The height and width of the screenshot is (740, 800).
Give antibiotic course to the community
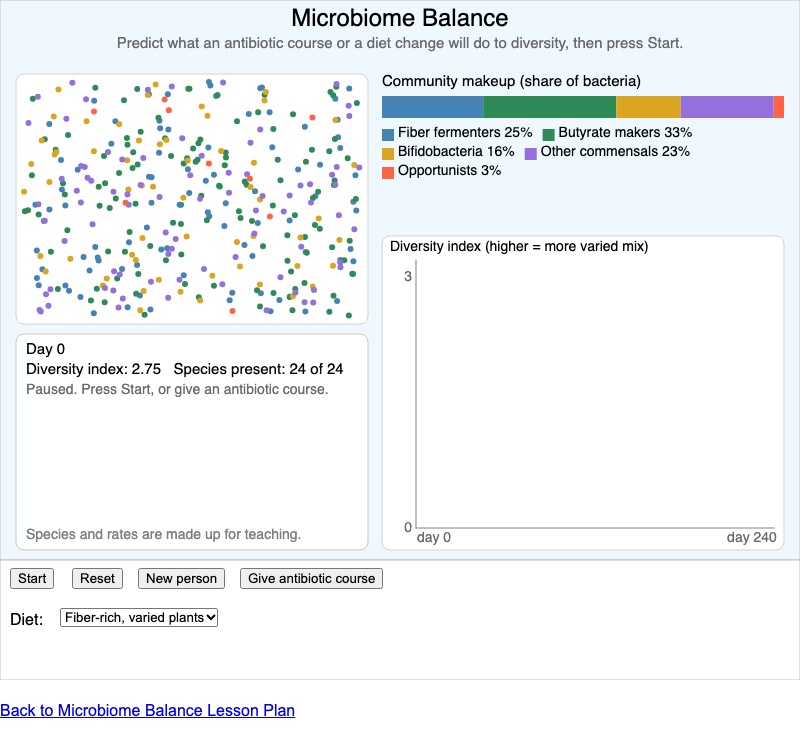point(311,578)
